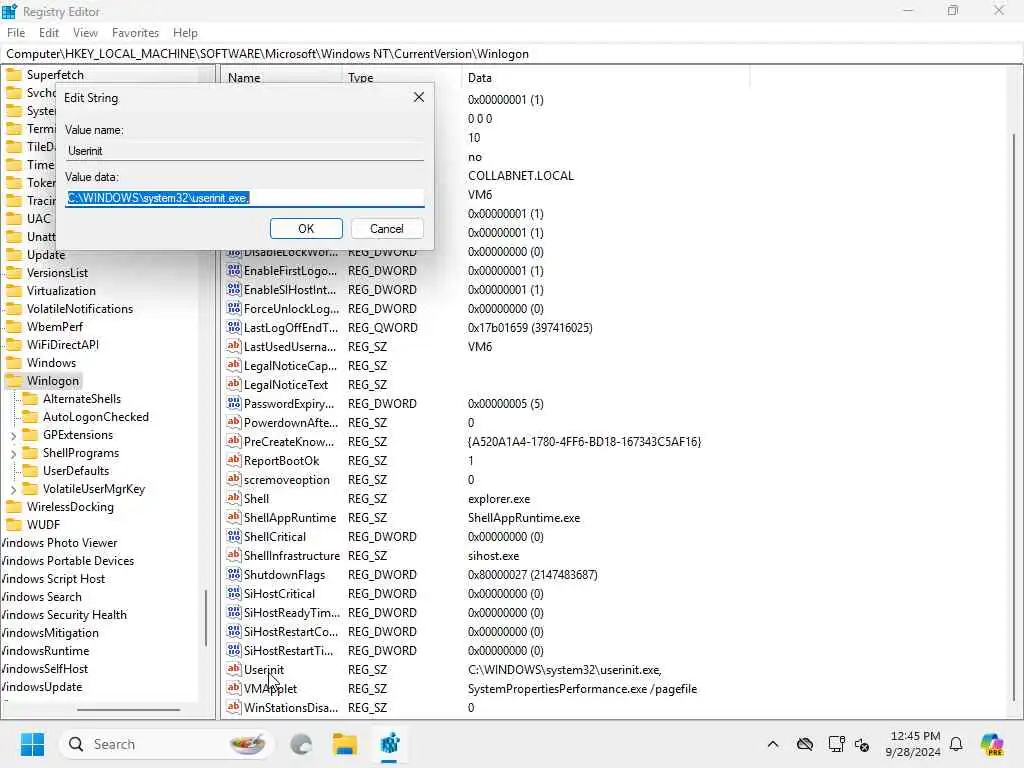Select the WbemPerf folder icon

pyautogui.click(x=14, y=327)
